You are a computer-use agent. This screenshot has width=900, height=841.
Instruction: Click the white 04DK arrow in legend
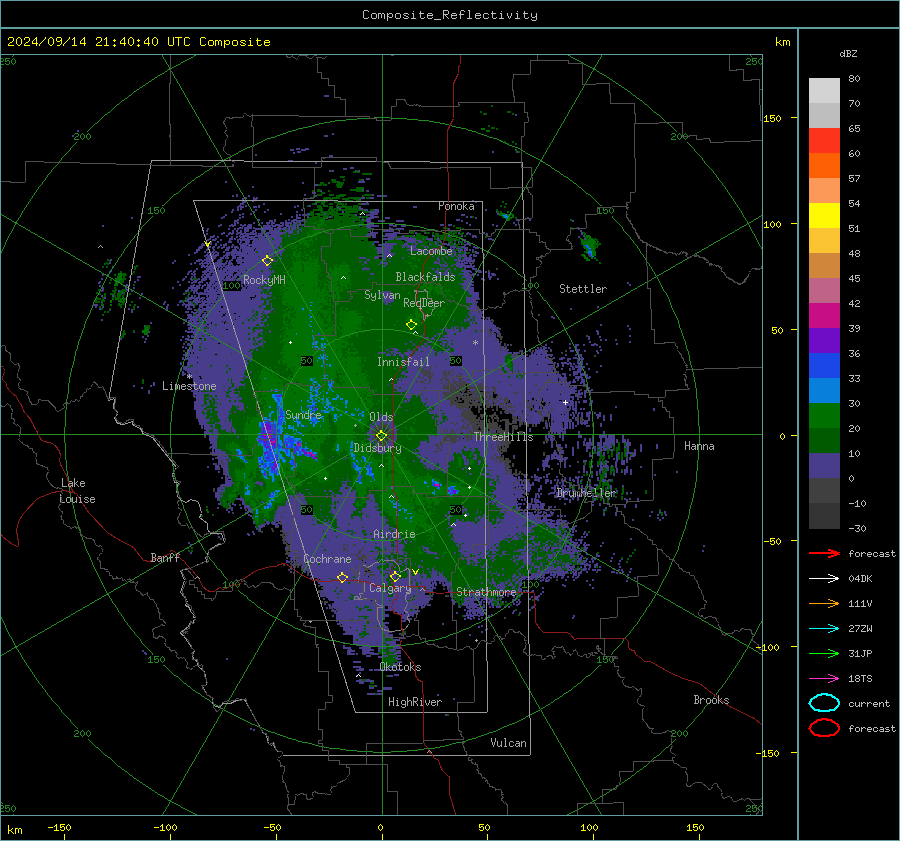824,578
